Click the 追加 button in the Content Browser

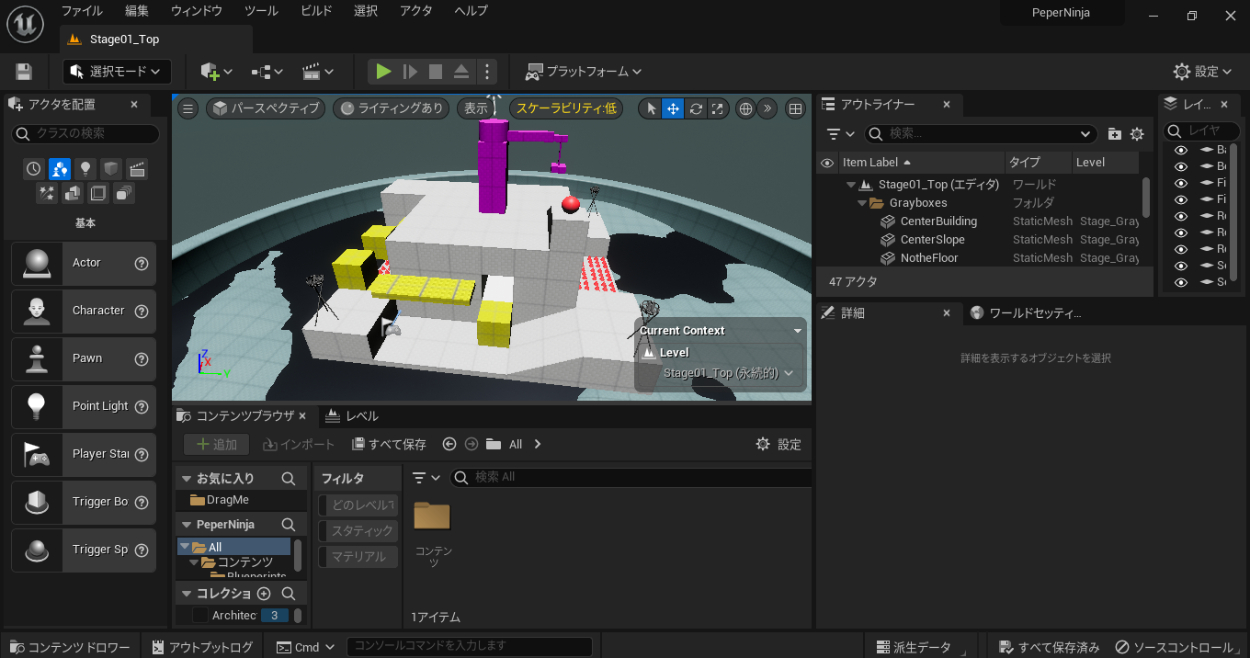pyautogui.click(x=216, y=444)
